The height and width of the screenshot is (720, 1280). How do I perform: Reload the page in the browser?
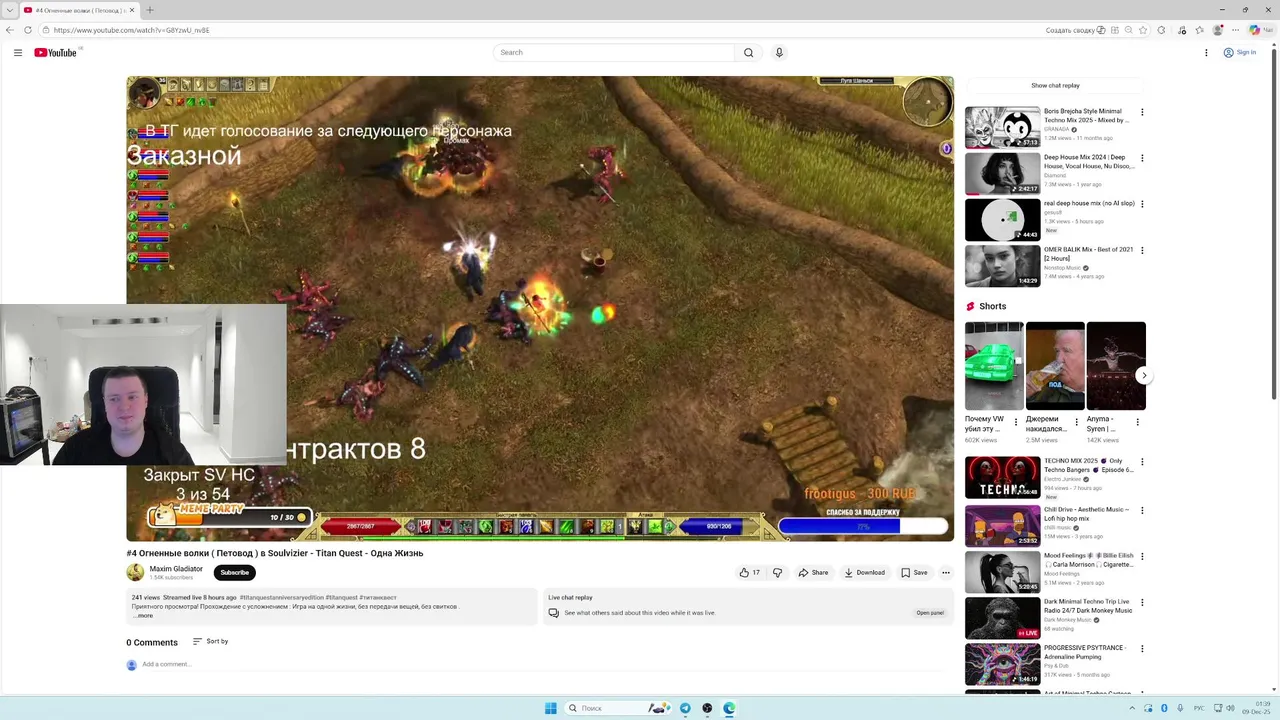(28, 30)
